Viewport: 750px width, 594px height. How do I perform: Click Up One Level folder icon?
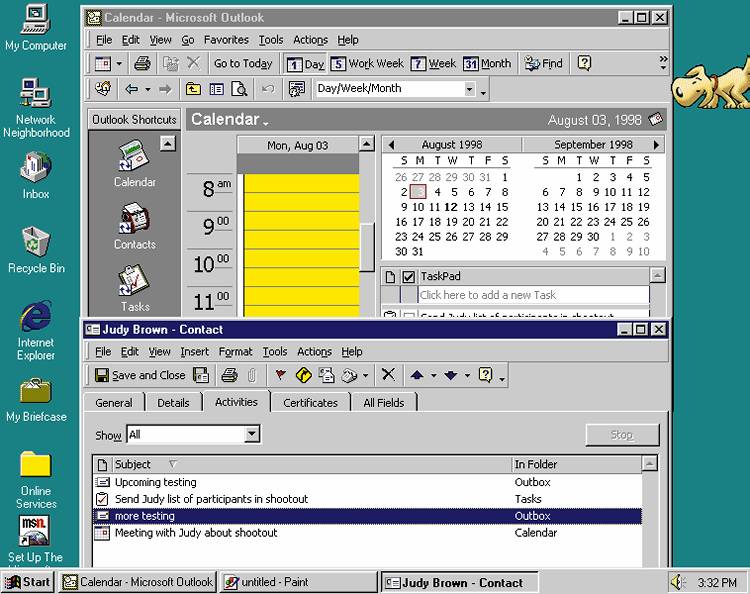[193, 89]
